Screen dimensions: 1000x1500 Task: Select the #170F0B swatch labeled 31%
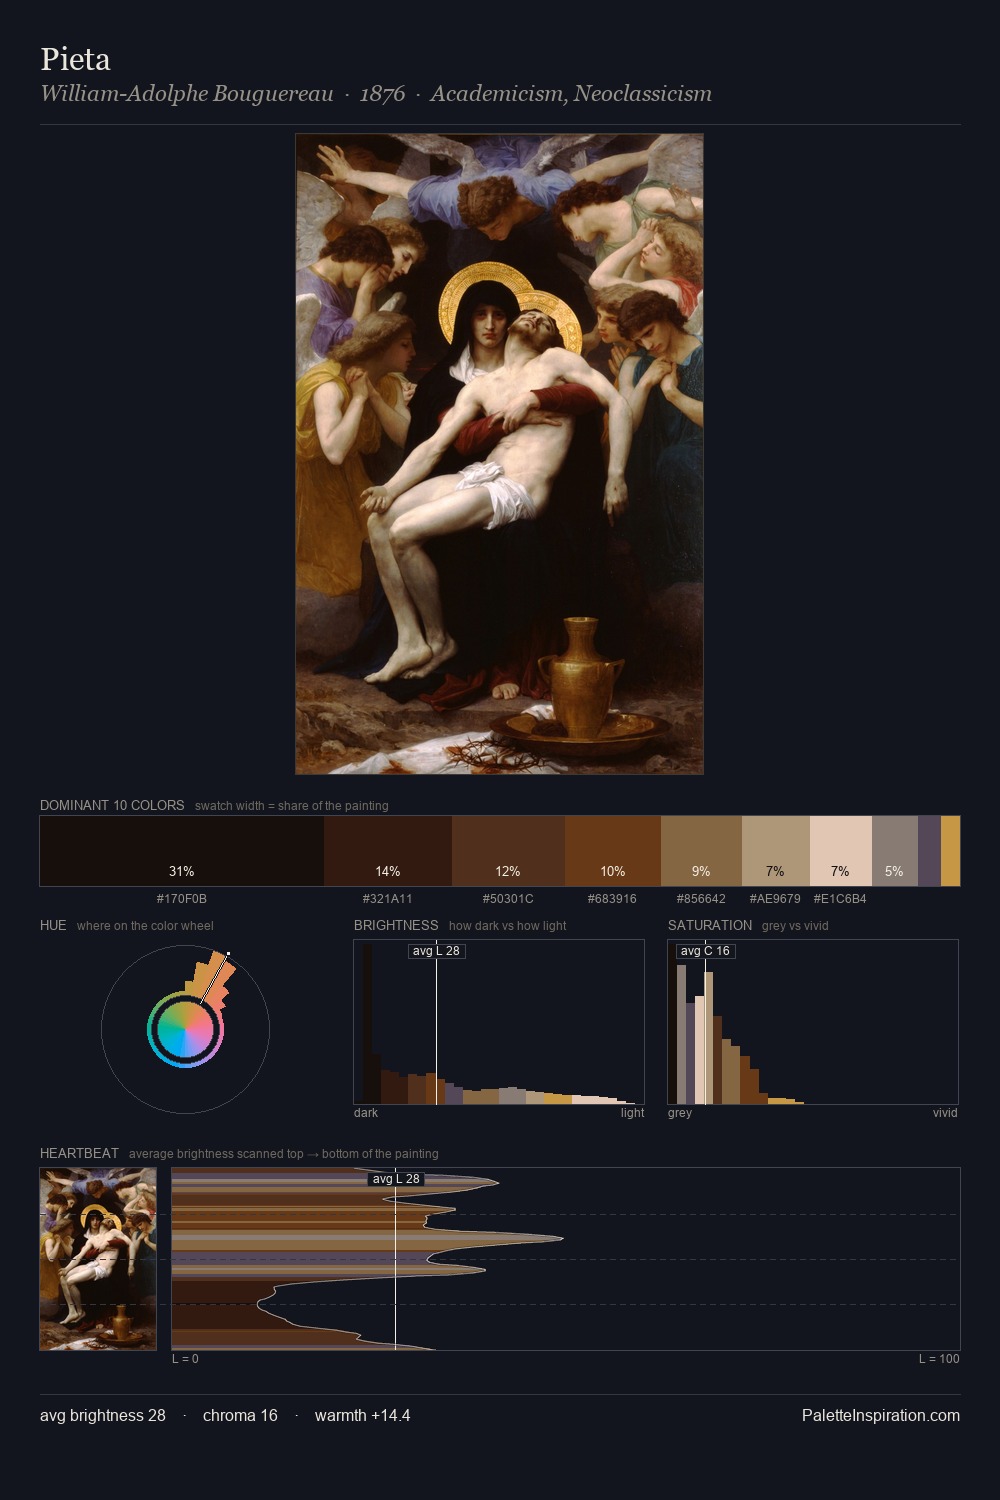pyautogui.click(x=182, y=851)
